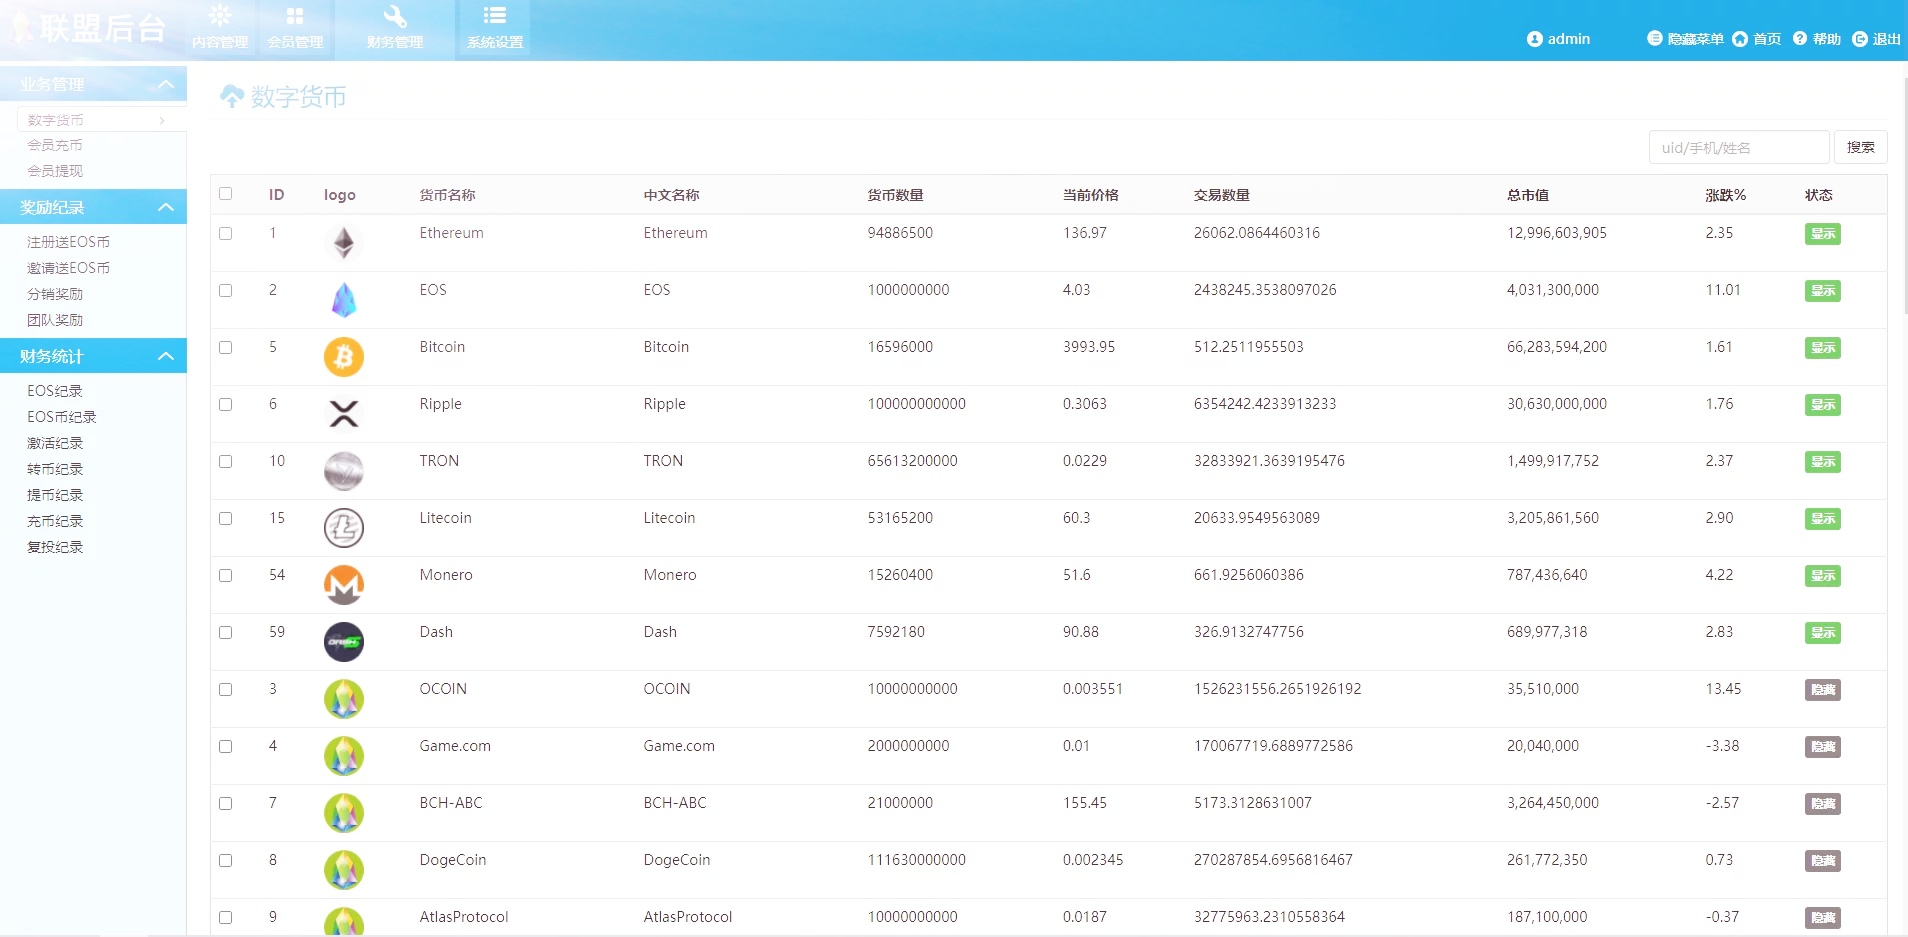1908x937 pixels.
Task: Collapse the 业务管理 sidebar section
Action: (x=93, y=84)
